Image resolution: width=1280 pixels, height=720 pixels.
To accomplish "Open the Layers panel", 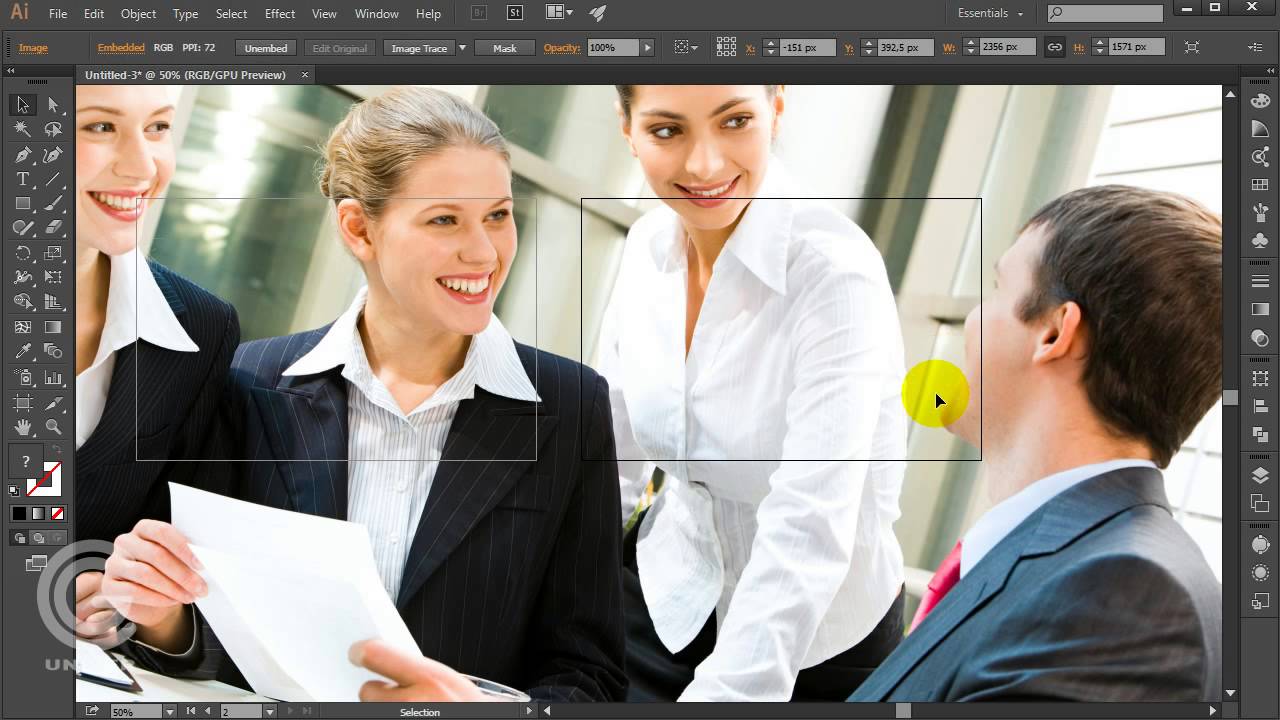I will [1260, 476].
